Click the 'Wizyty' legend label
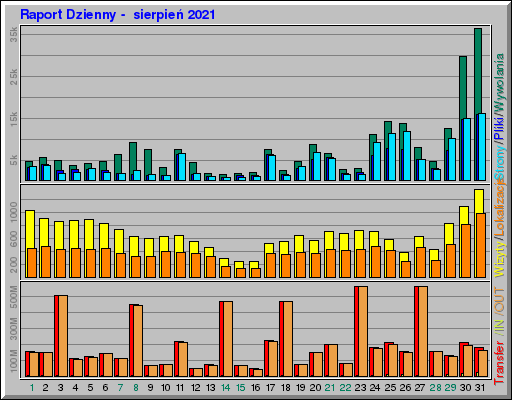Viewport: 512px width, 400px height. coord(500,258)
